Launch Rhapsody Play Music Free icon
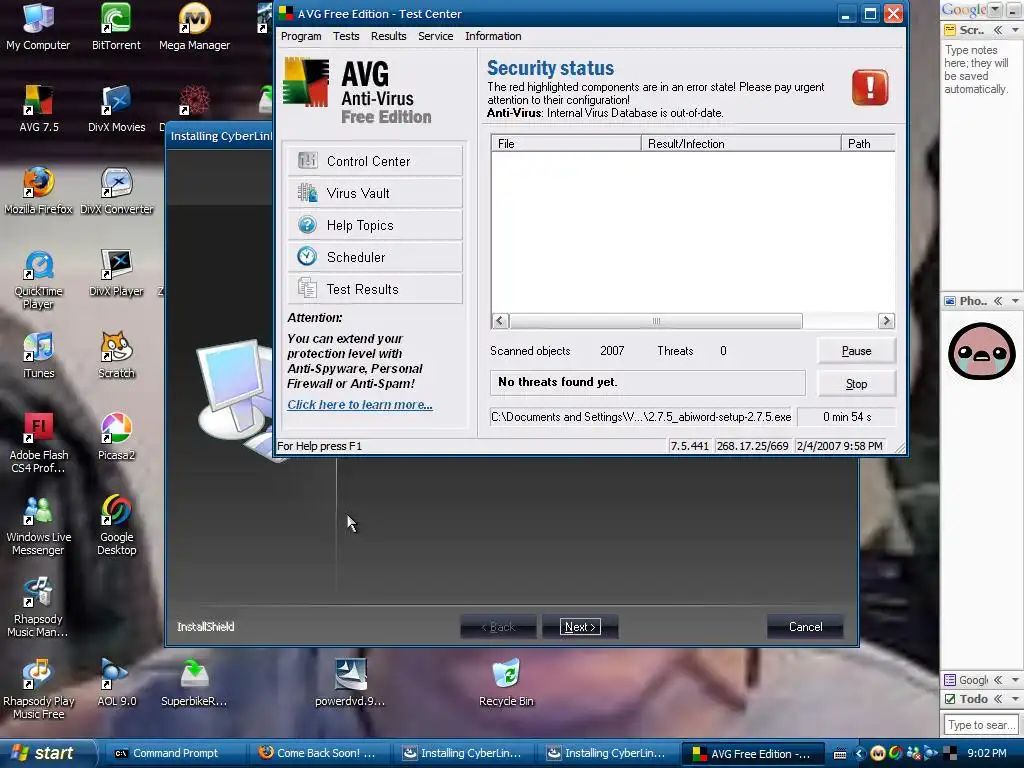The width and height of the screenshot is (1024, 768). pyautogui.click(x=39, y=689)
